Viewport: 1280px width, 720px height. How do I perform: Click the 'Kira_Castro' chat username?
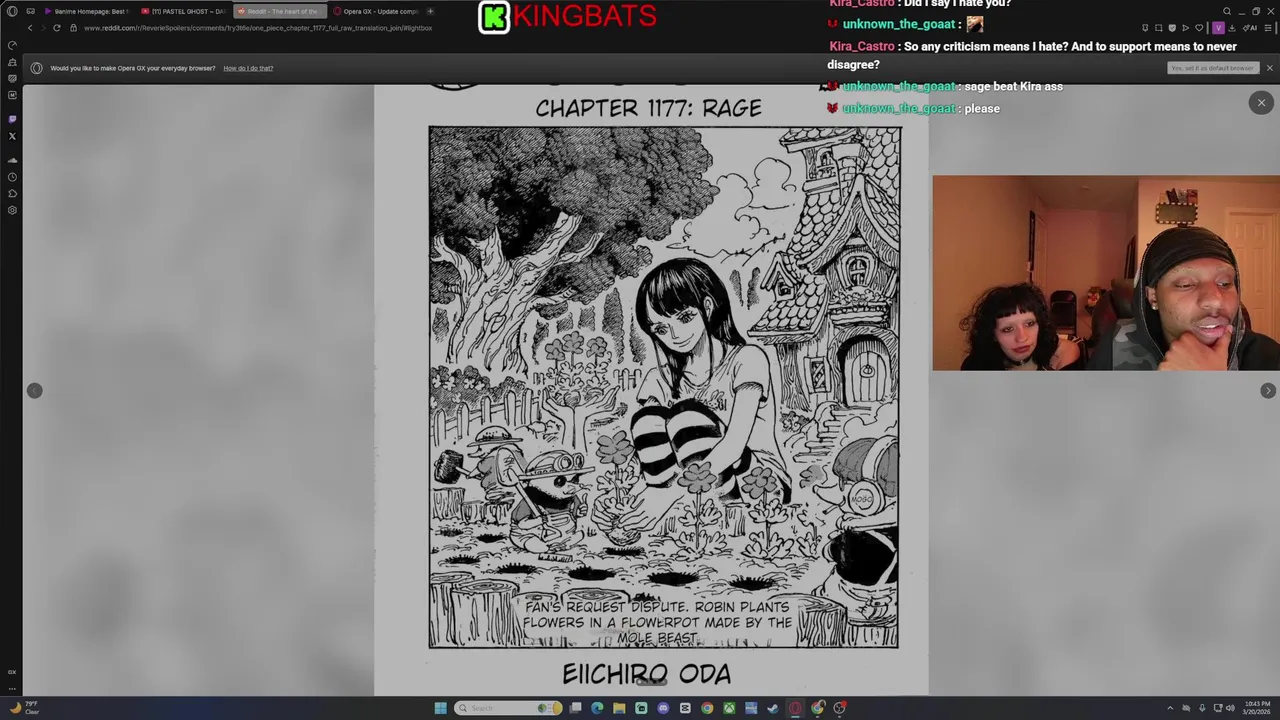click(x=862, y=47)
